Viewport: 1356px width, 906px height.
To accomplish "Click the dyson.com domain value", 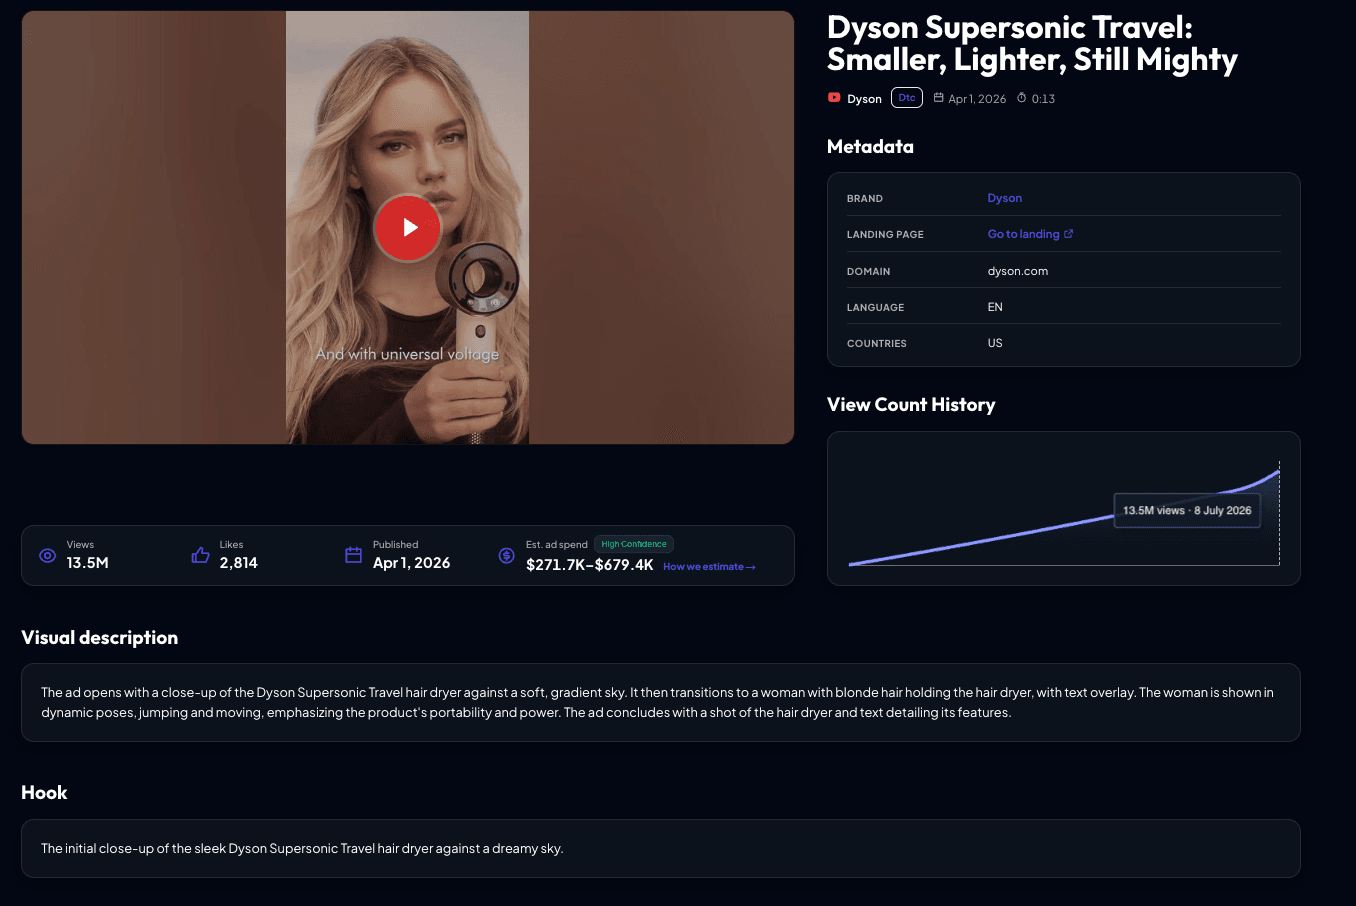I will [1018, 271].
